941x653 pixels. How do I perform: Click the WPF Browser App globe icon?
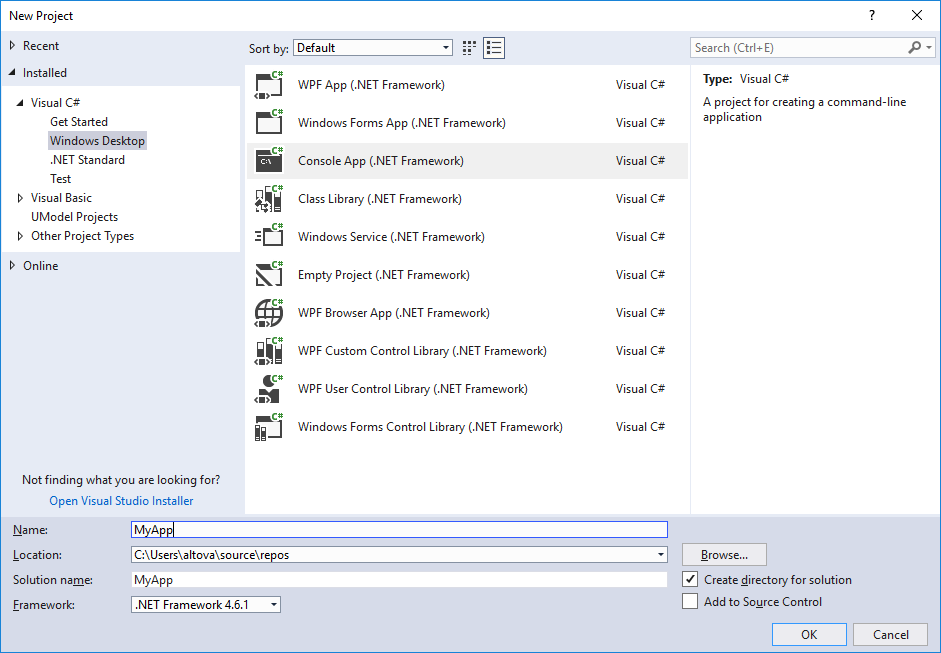pos(269,313)
